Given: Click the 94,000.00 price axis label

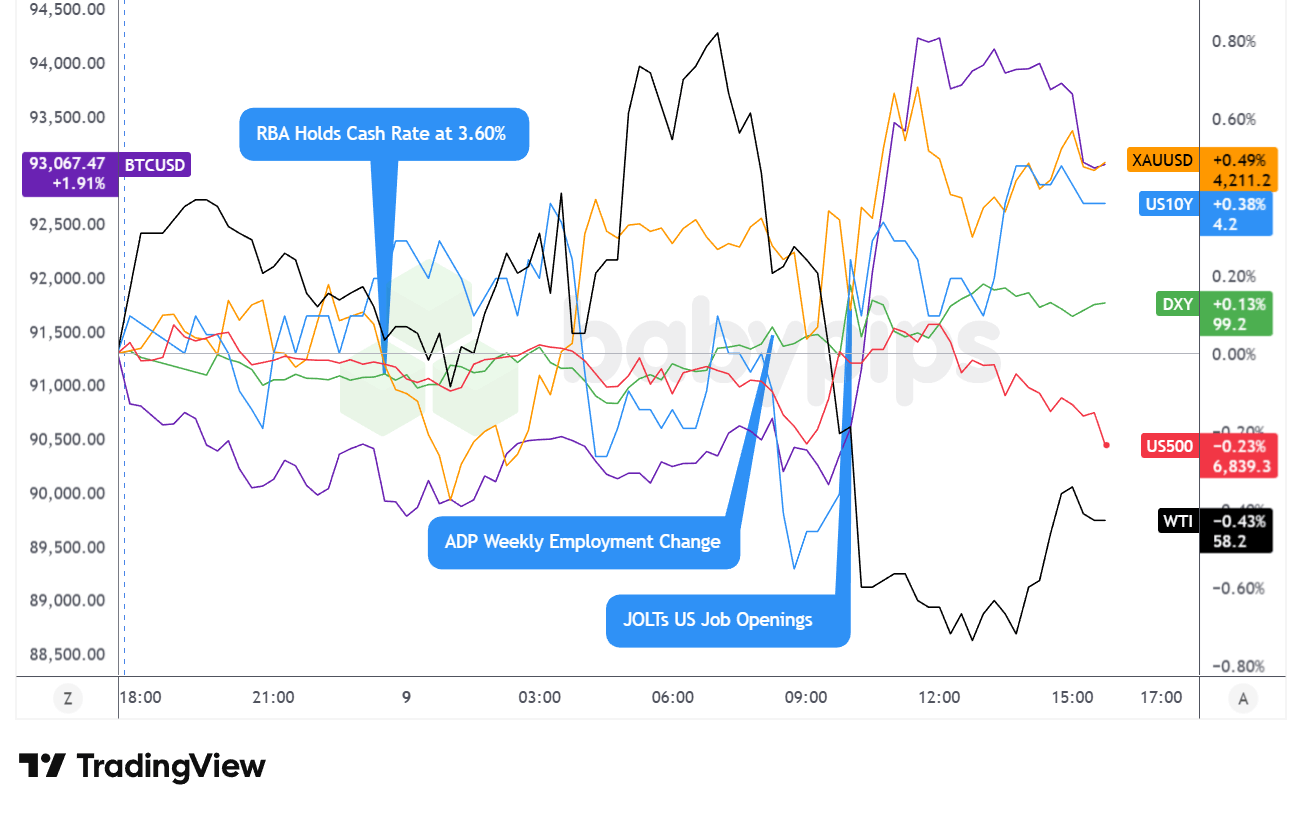Looking at the screenshot, I should [69, 63].
